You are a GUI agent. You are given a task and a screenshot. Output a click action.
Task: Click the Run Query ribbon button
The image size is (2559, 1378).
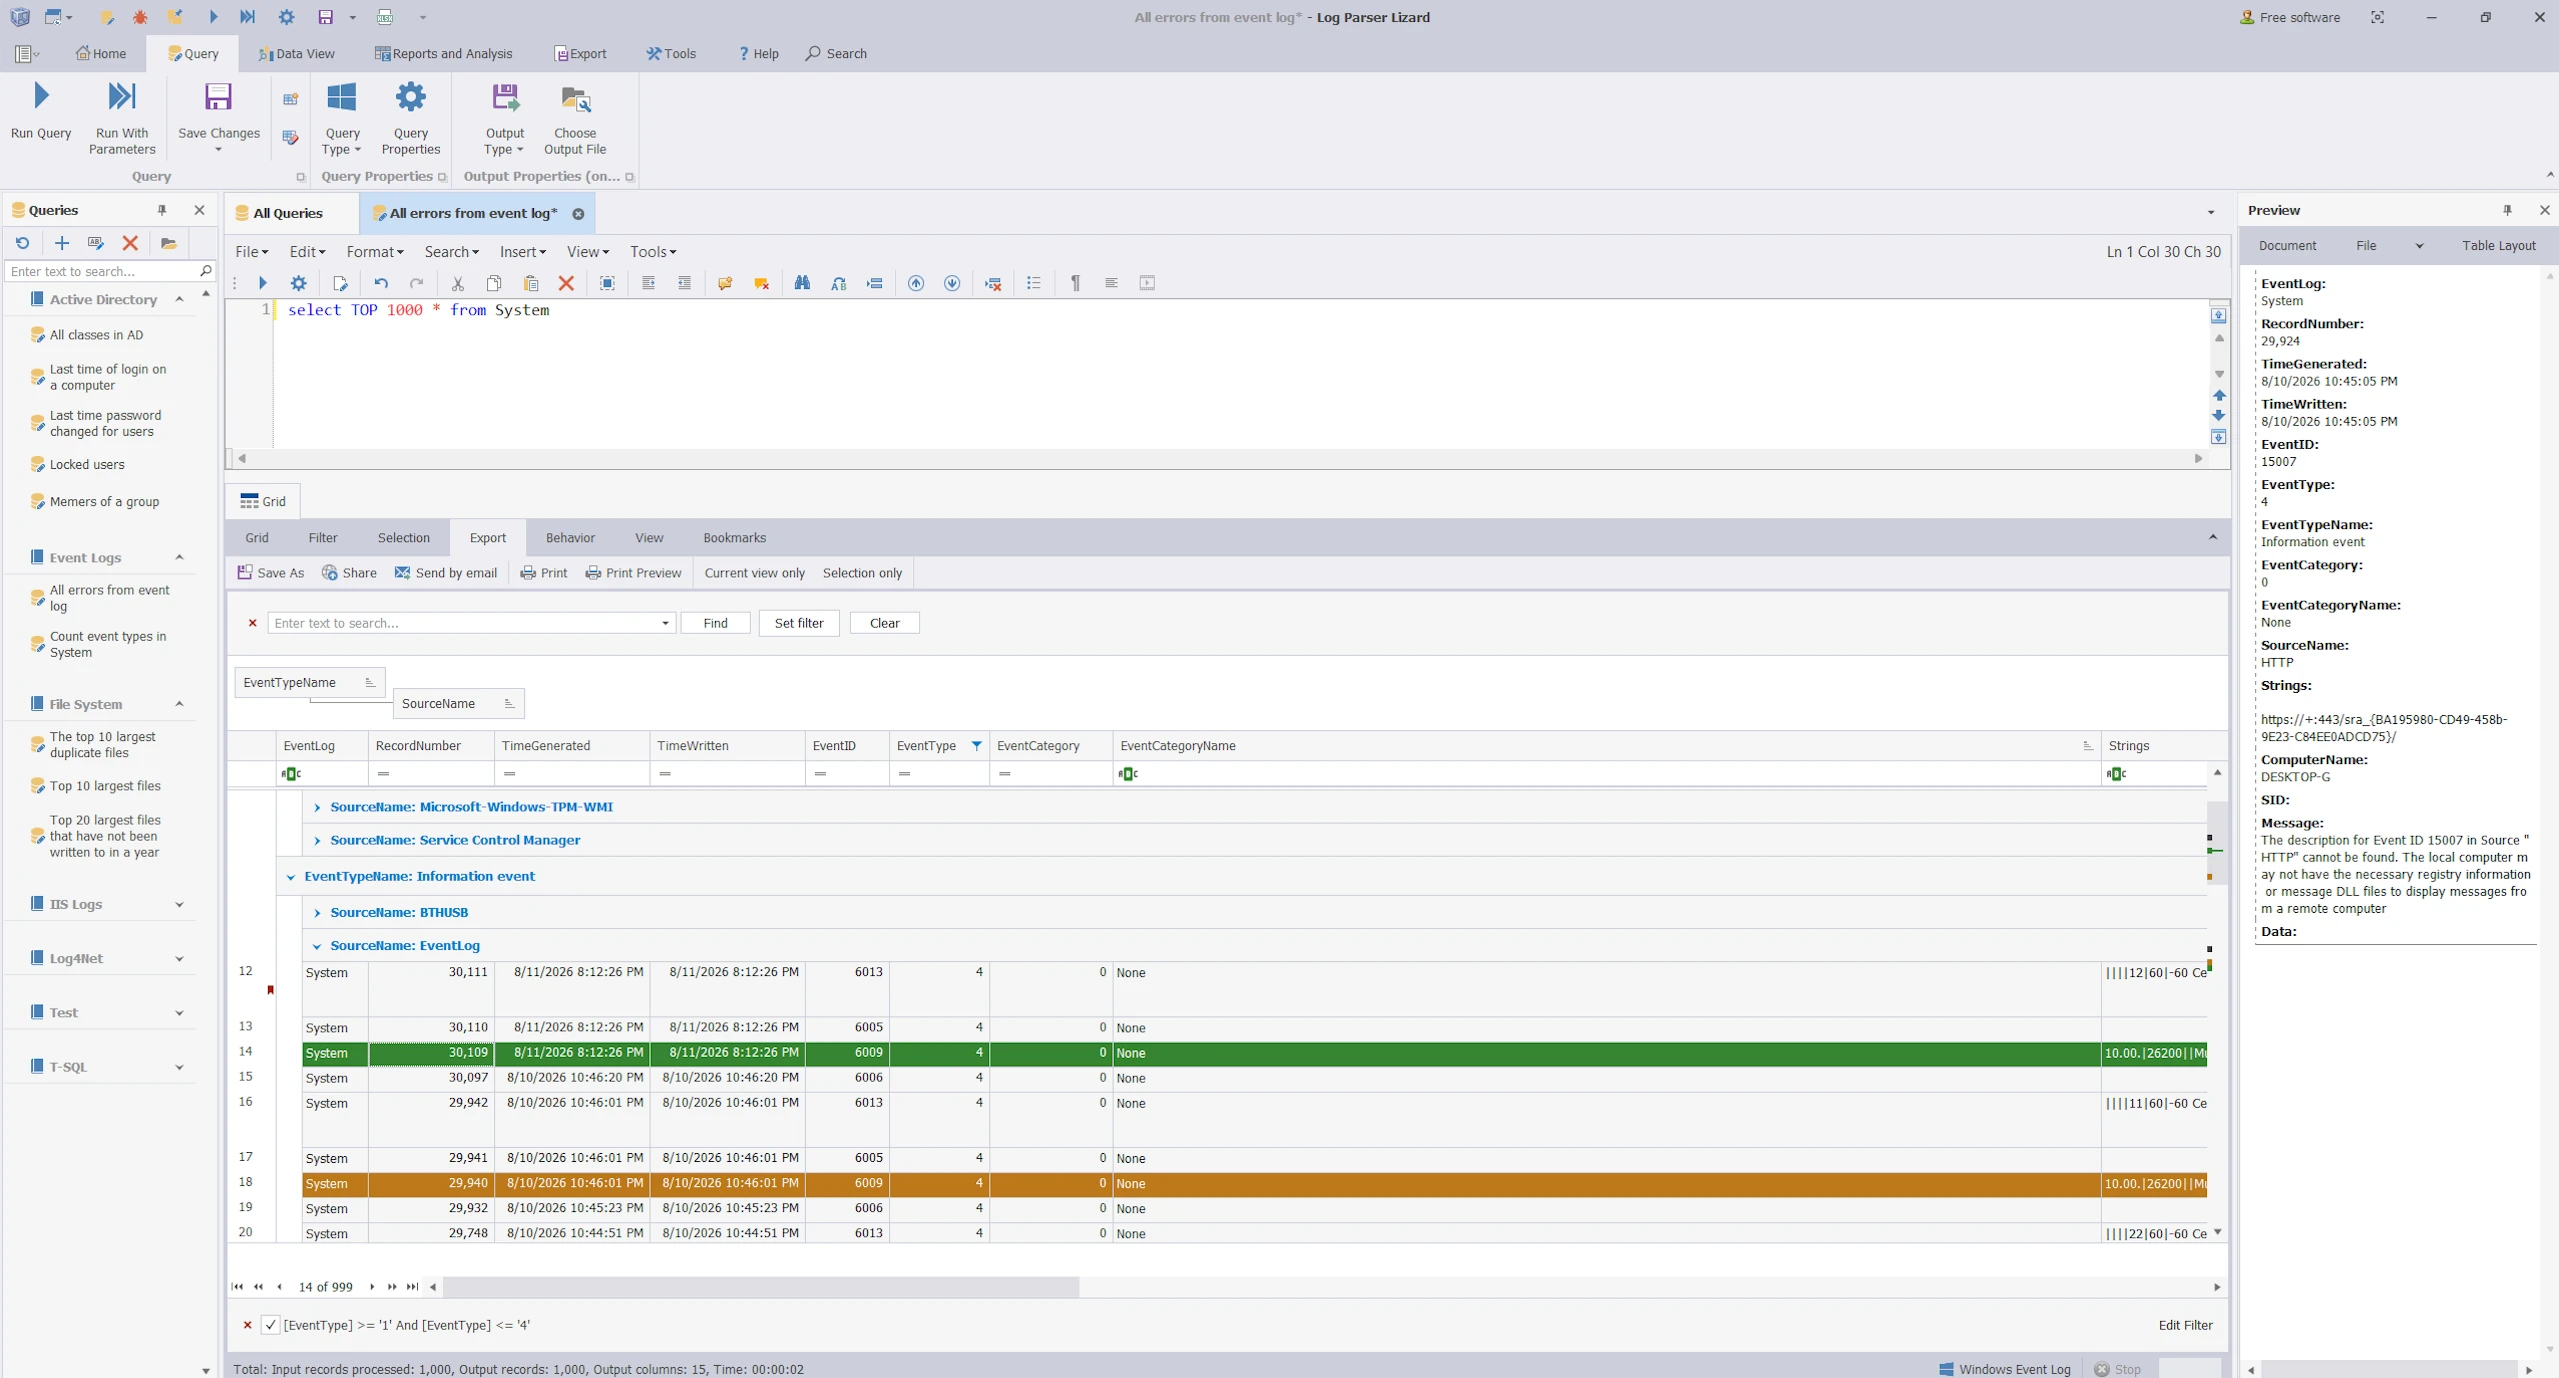[x=41, y=112]
